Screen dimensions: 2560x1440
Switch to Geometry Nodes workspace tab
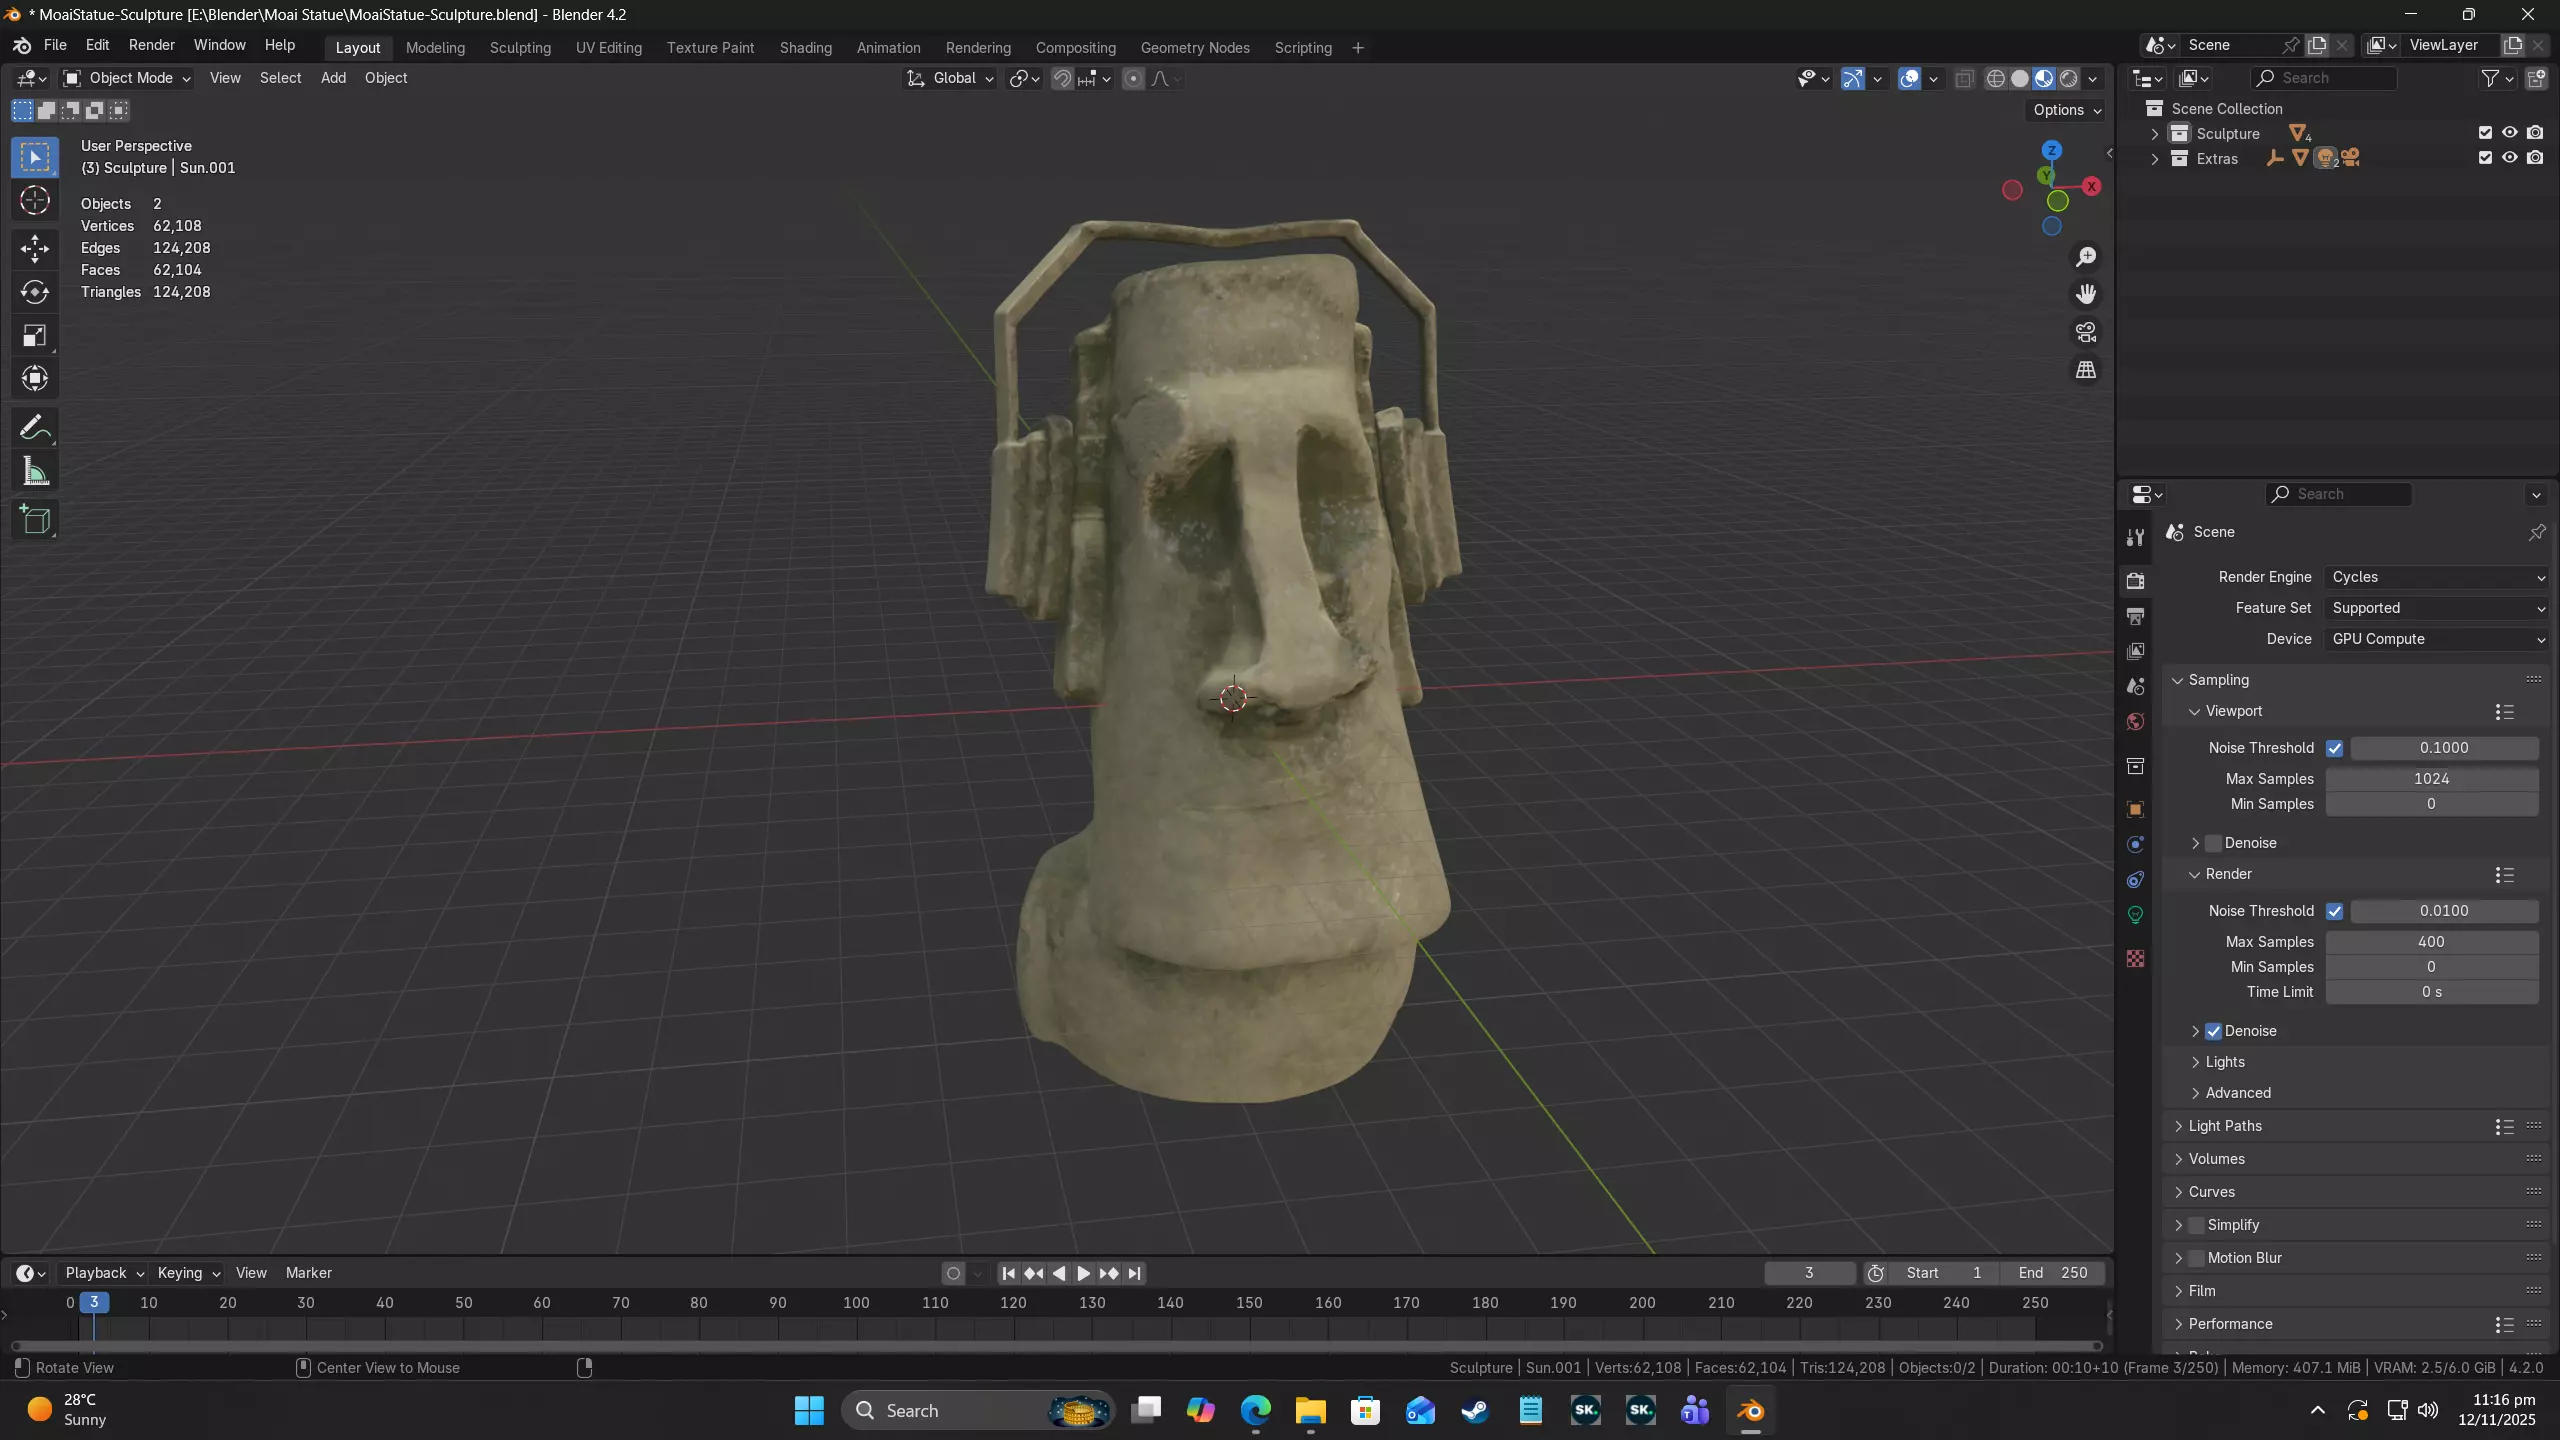[1195, 48]
